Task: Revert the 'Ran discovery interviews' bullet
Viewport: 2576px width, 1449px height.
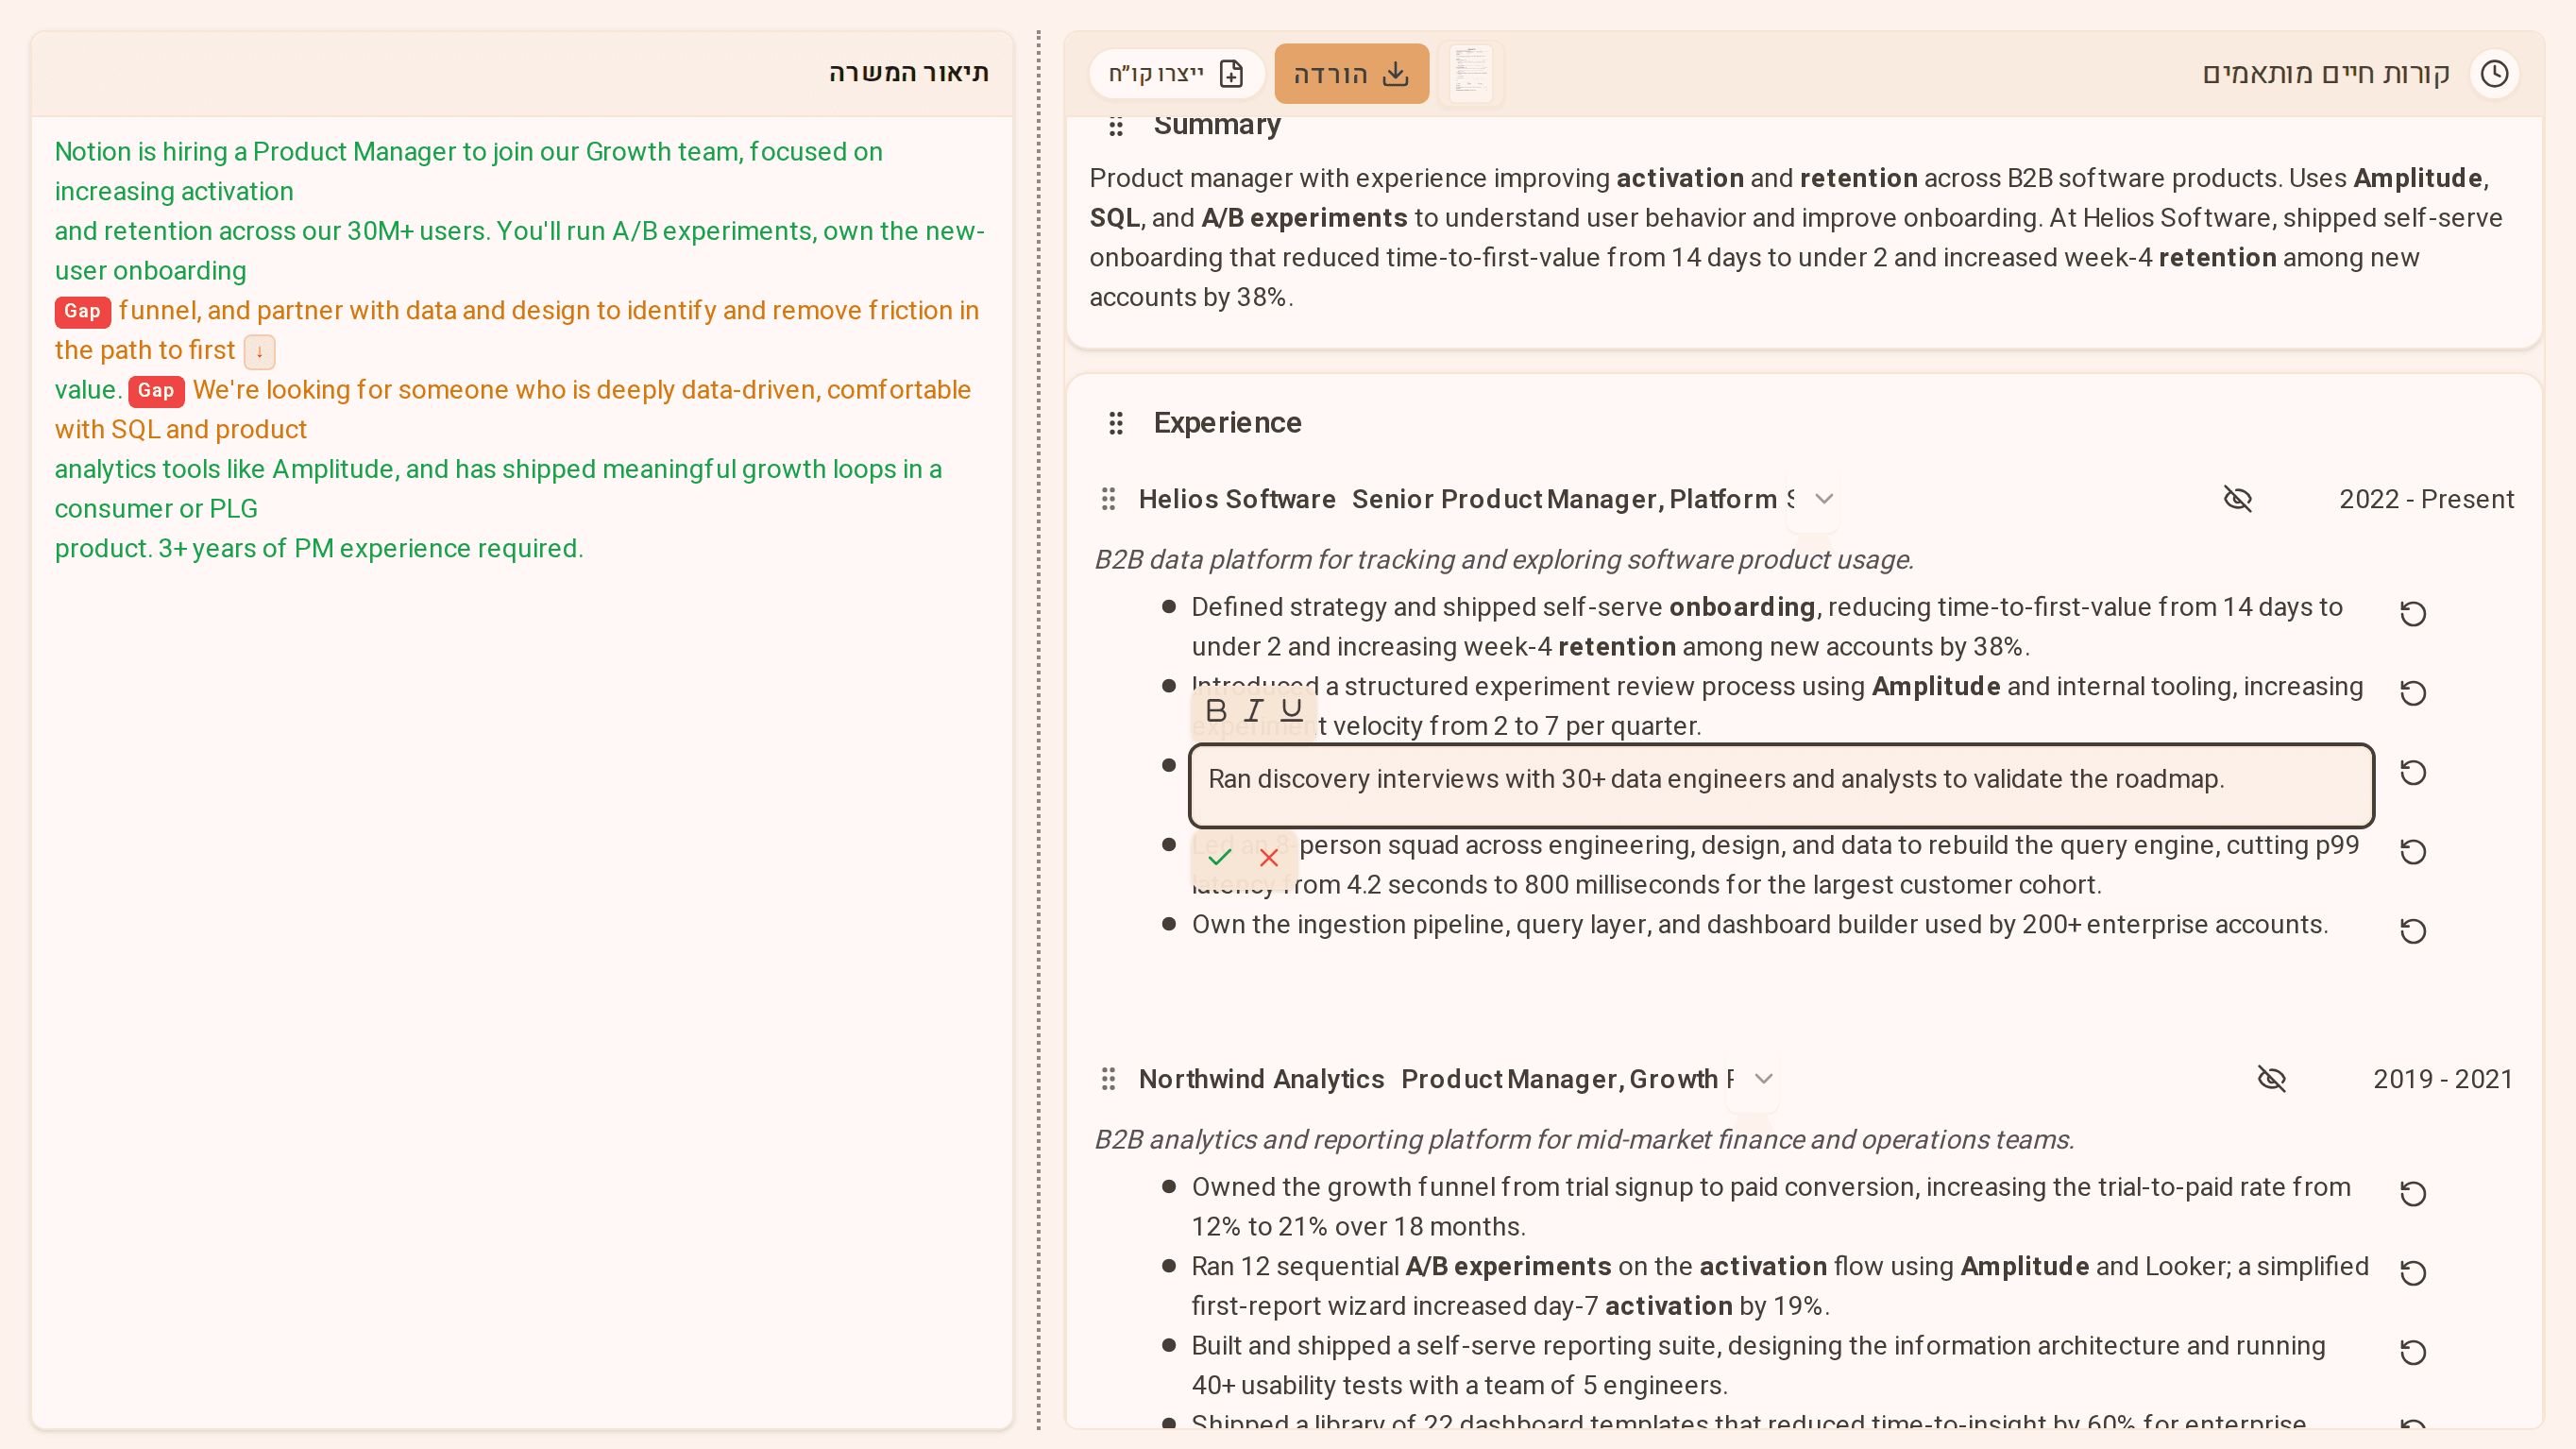Action: point(2413,773)
